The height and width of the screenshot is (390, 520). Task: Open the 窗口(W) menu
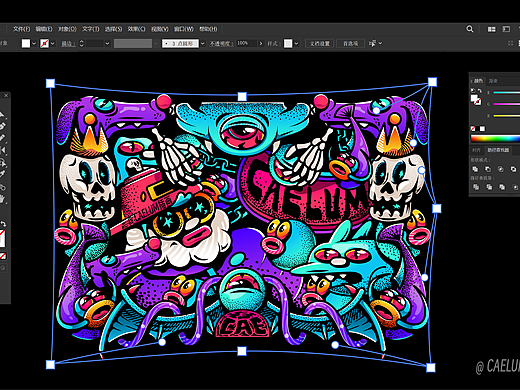(184, 29)
